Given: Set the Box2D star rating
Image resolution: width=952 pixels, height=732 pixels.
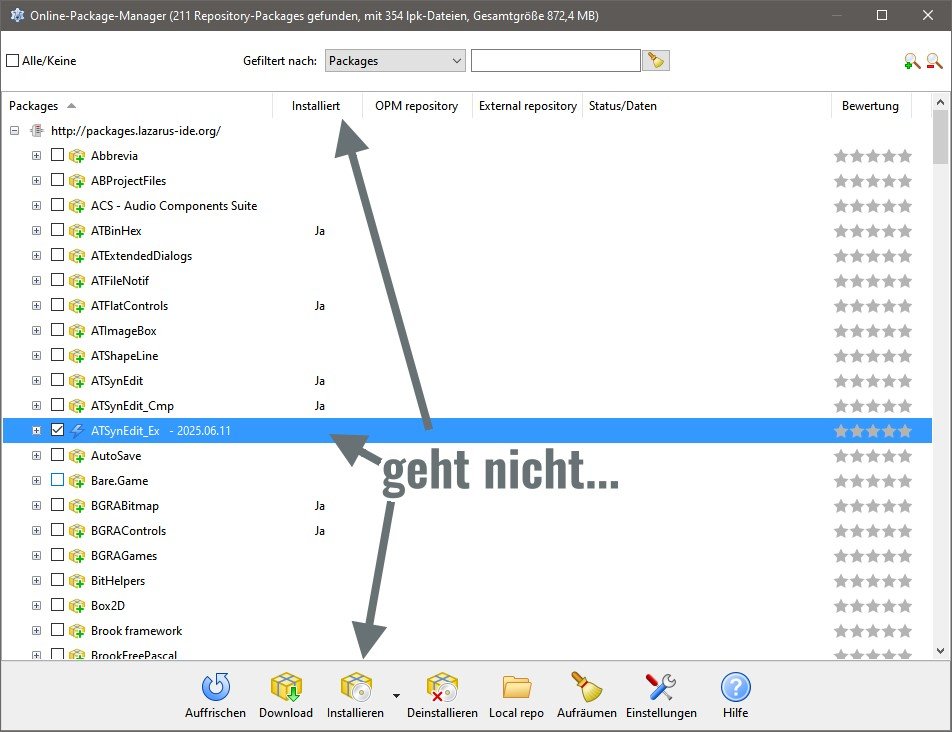Looking at the screenshot, I should point(873,606).
